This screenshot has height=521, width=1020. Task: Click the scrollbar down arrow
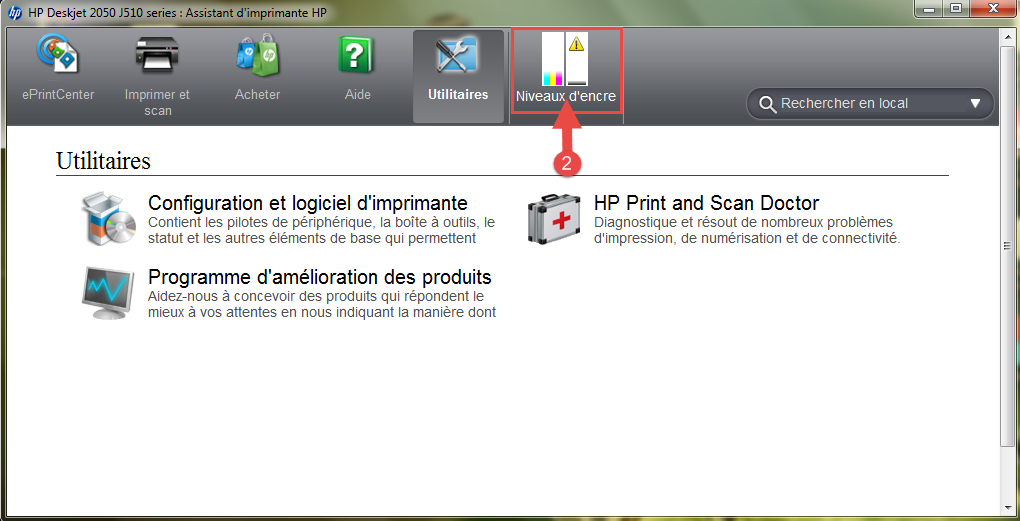[x=1006, y=507]
